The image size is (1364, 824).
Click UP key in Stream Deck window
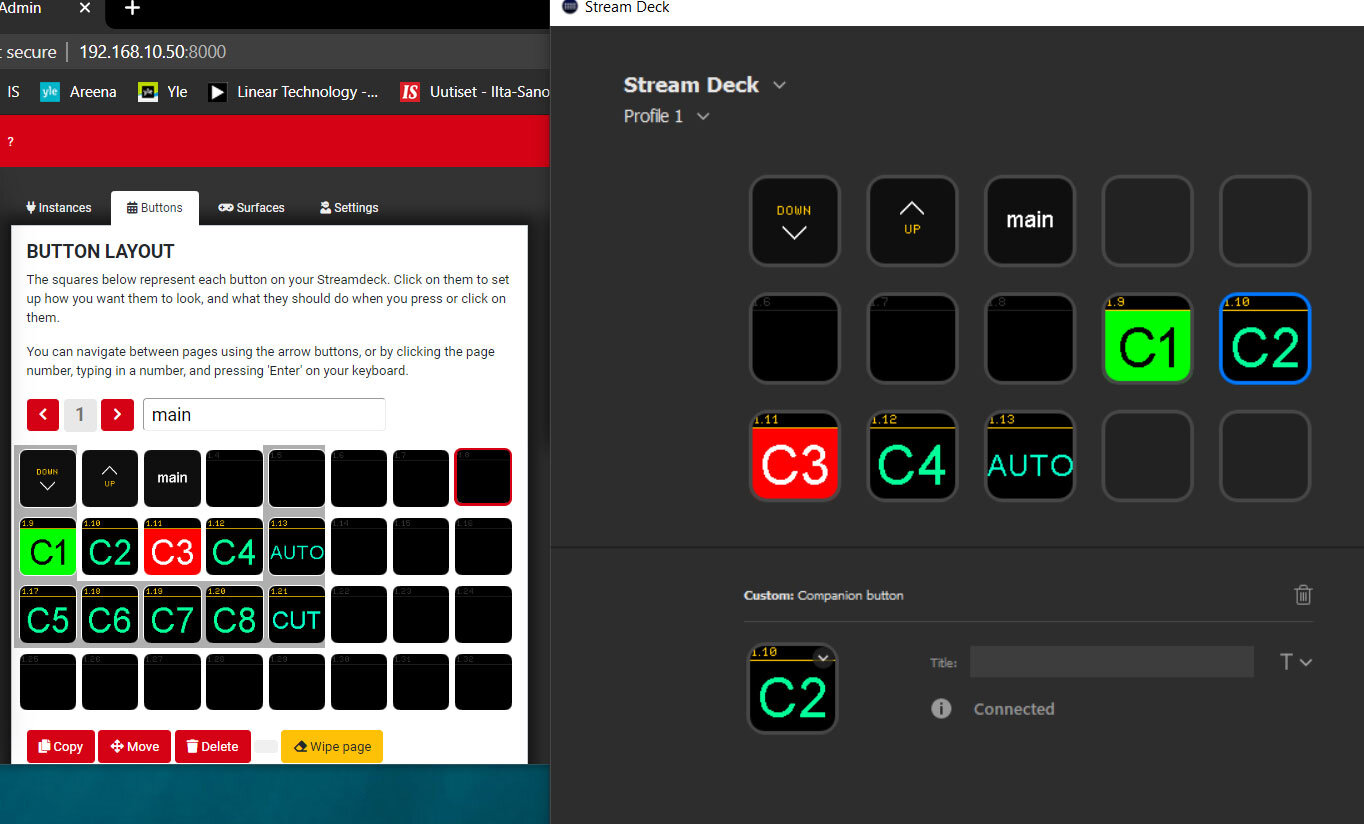(x=912, y=221)
